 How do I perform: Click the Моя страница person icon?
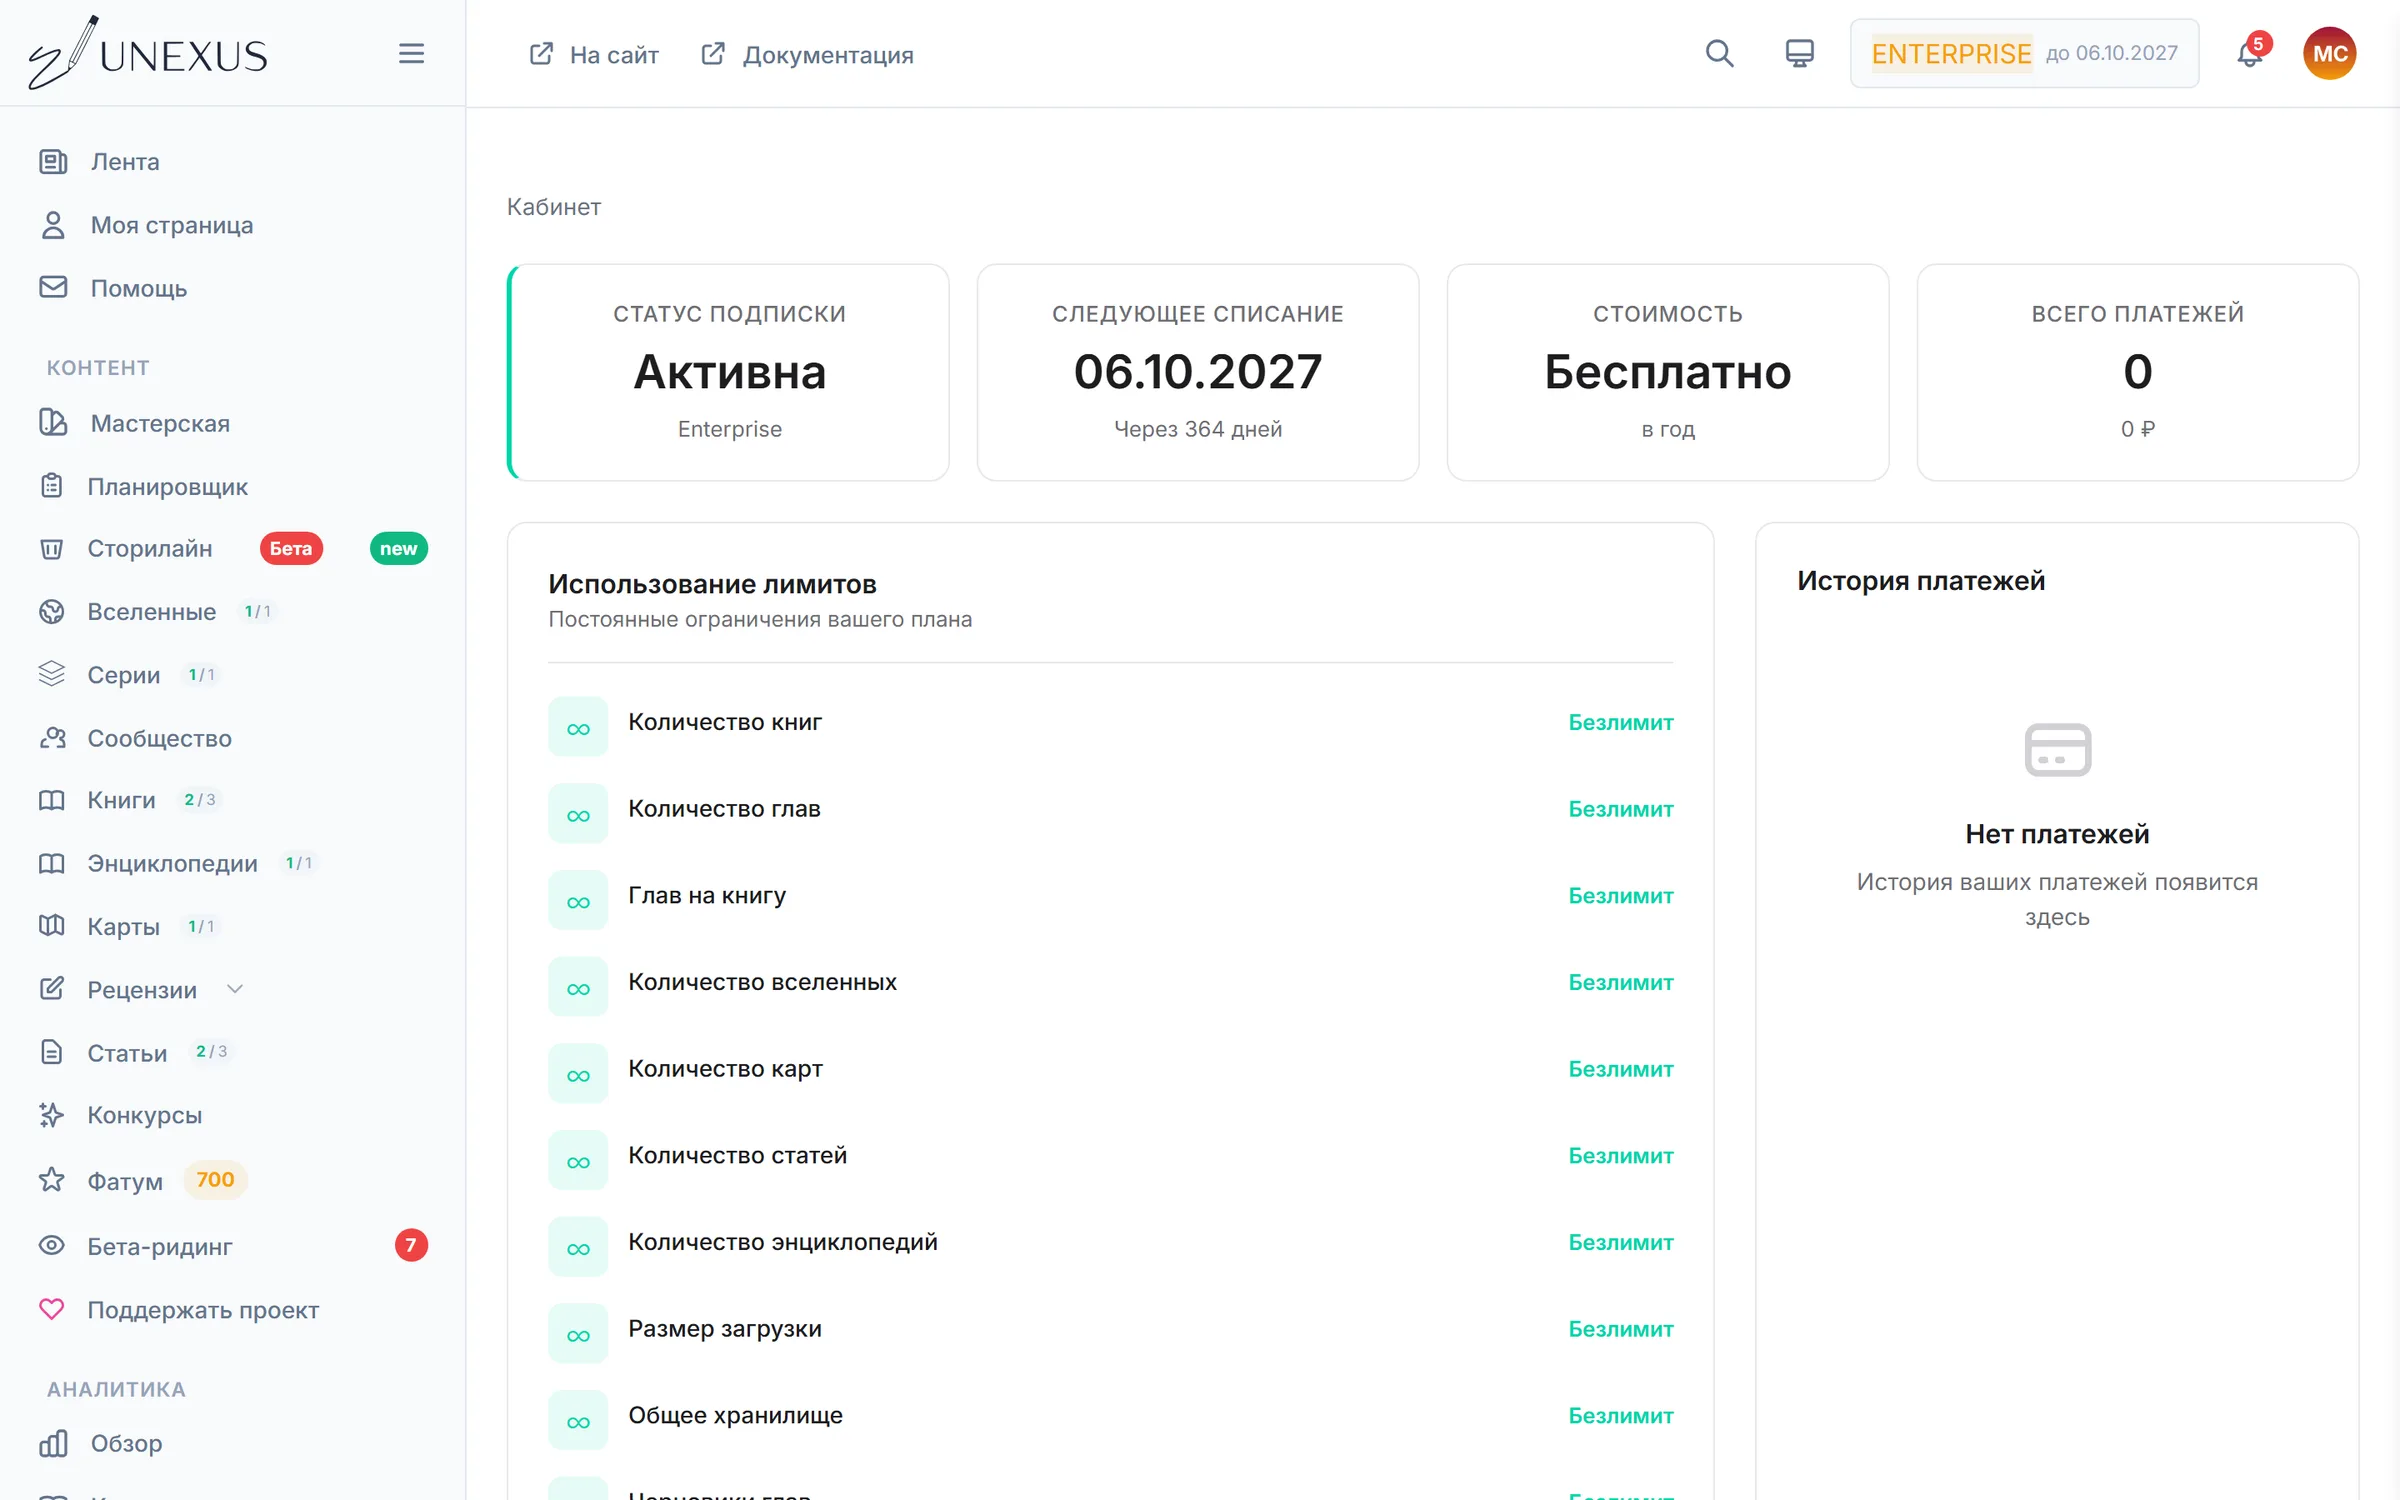click(53, 225)
